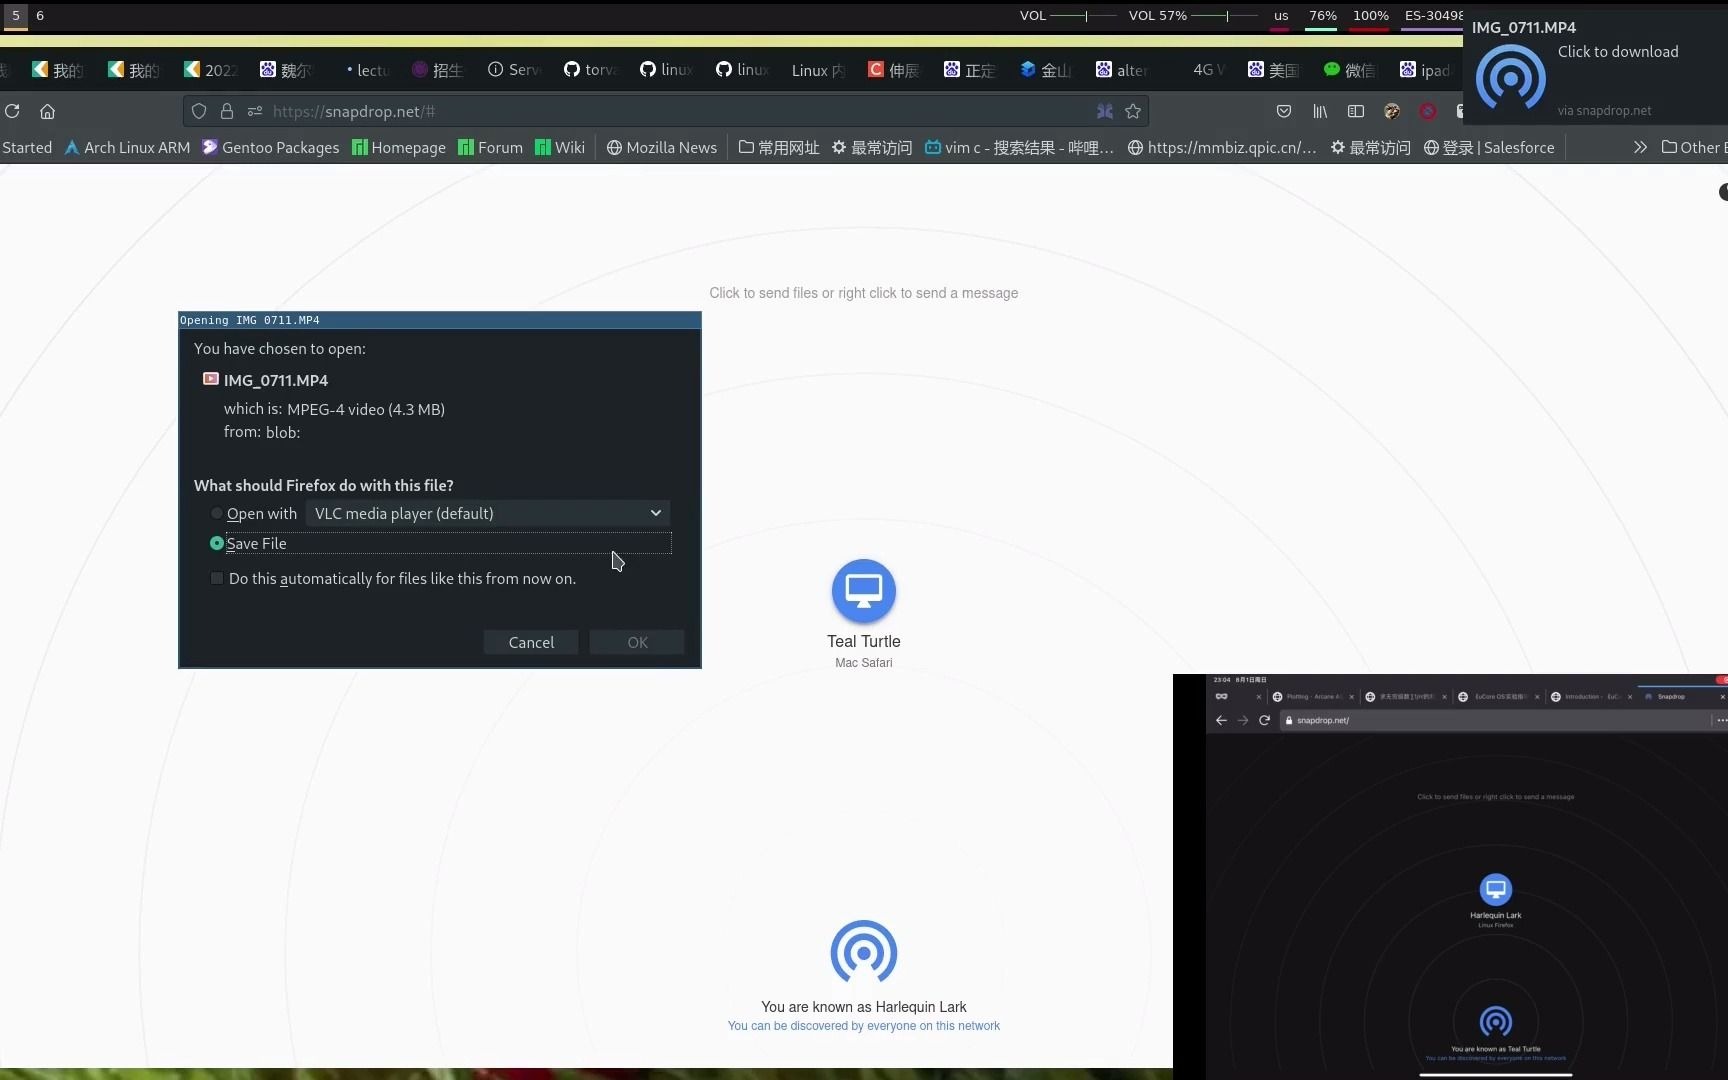Click the red blocker extension icon

point(1428,111)
